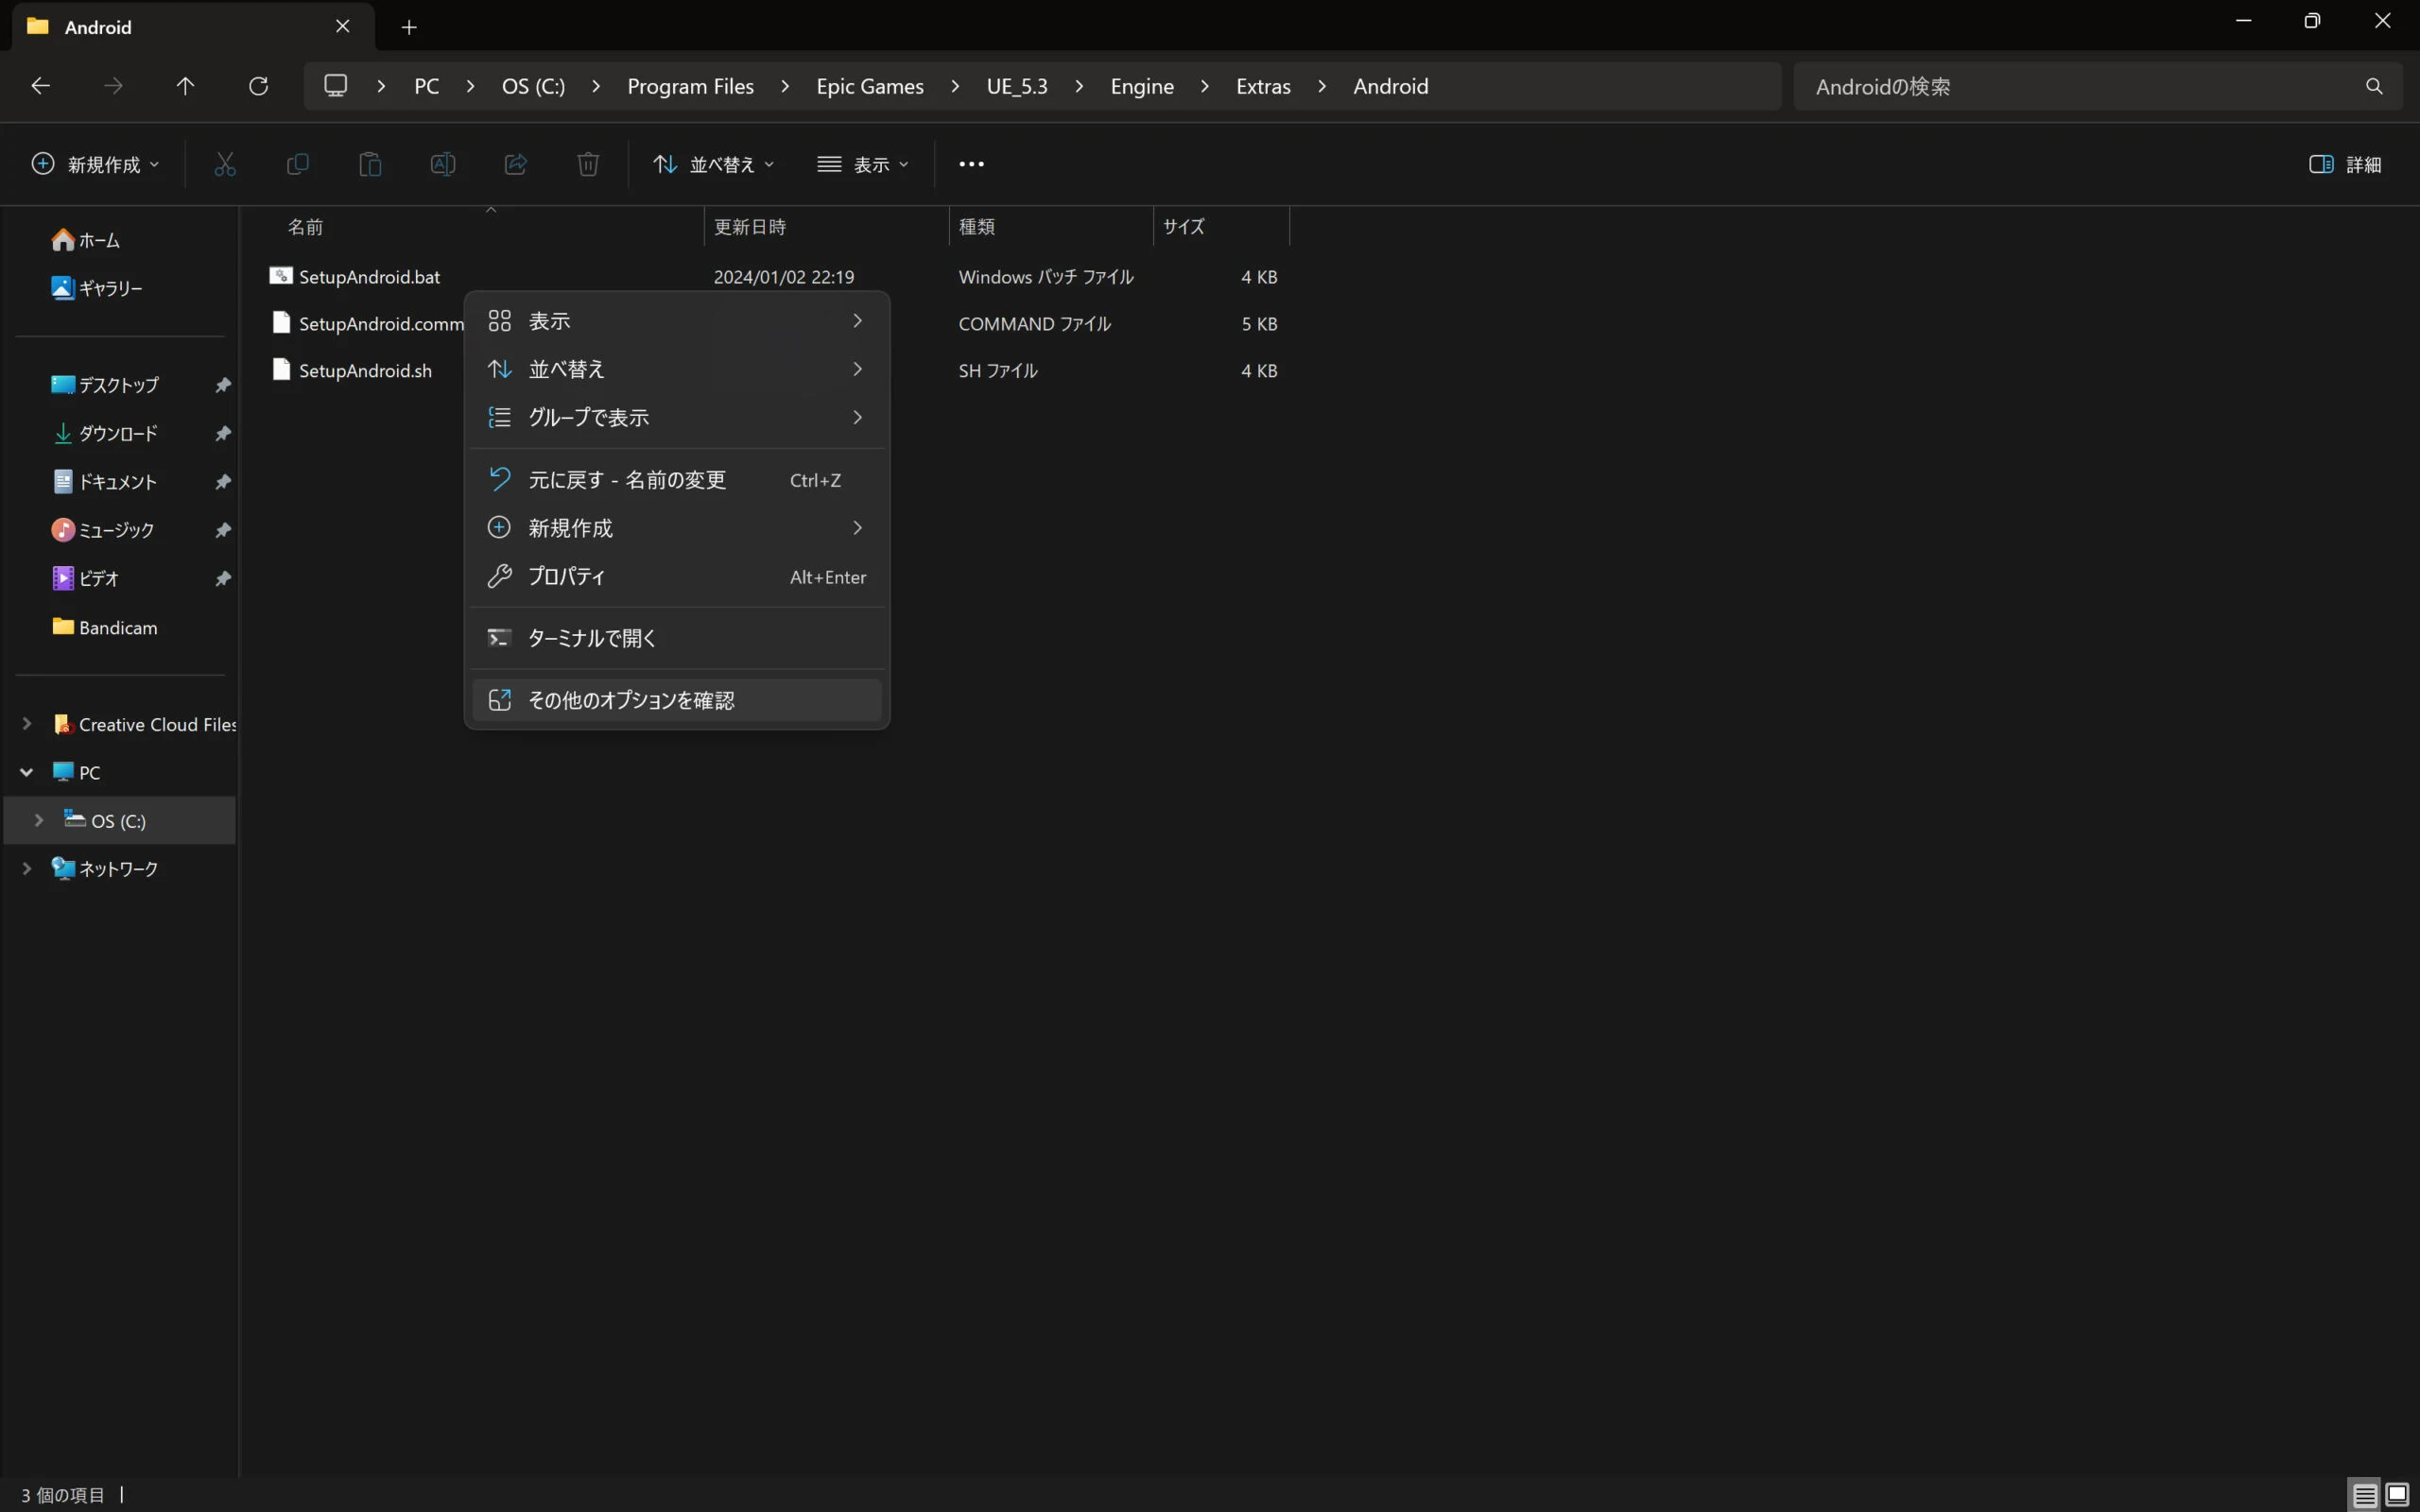Switch to details list view in status bar
The width and height of the screenshot is (2420, 1512).
2364,1494
